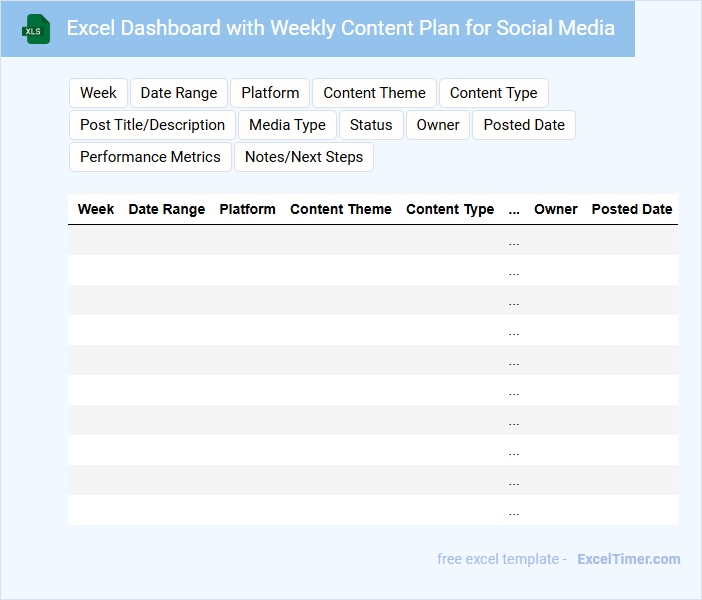This screenshot has height=600, width=702.
Task: Click the Content Theme column header
Action: 341,210
